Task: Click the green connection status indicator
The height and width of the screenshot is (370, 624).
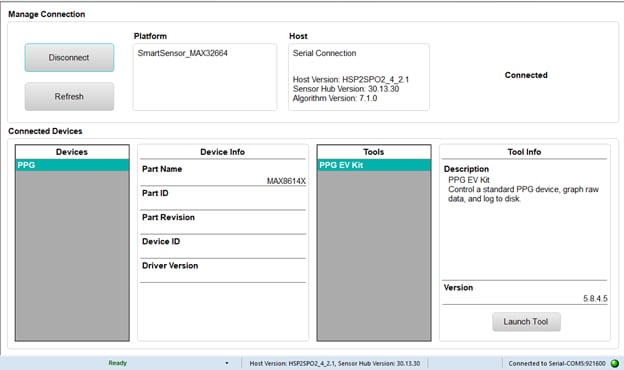Action: pyautogui.click(x=615, y=363)
